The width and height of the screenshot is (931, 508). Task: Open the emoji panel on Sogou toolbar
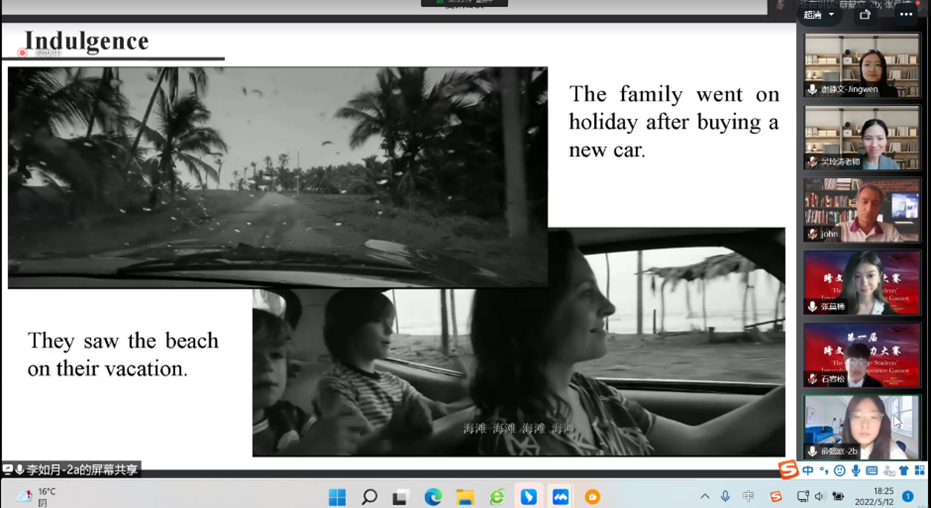coord(840,471)
